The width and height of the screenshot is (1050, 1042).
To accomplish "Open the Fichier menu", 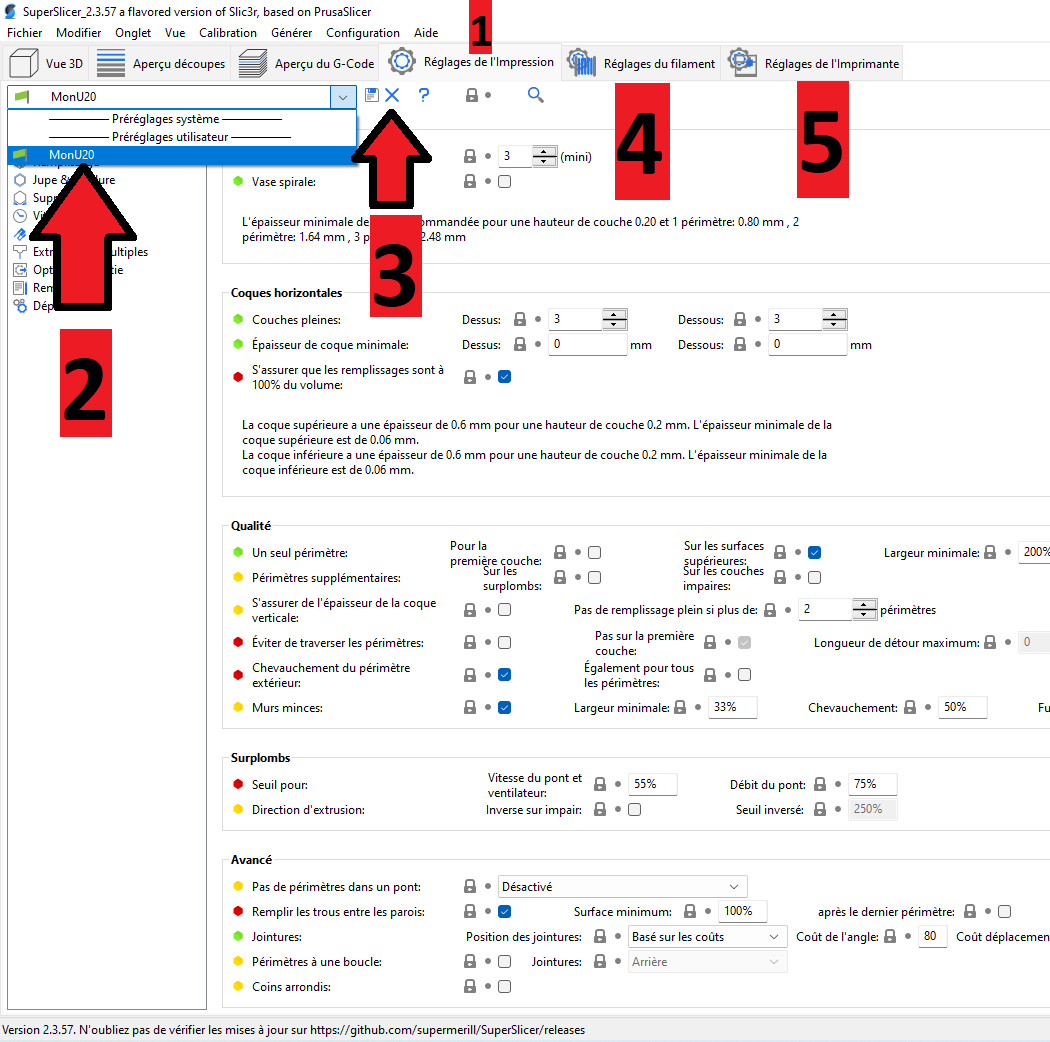I will point(25,33).
